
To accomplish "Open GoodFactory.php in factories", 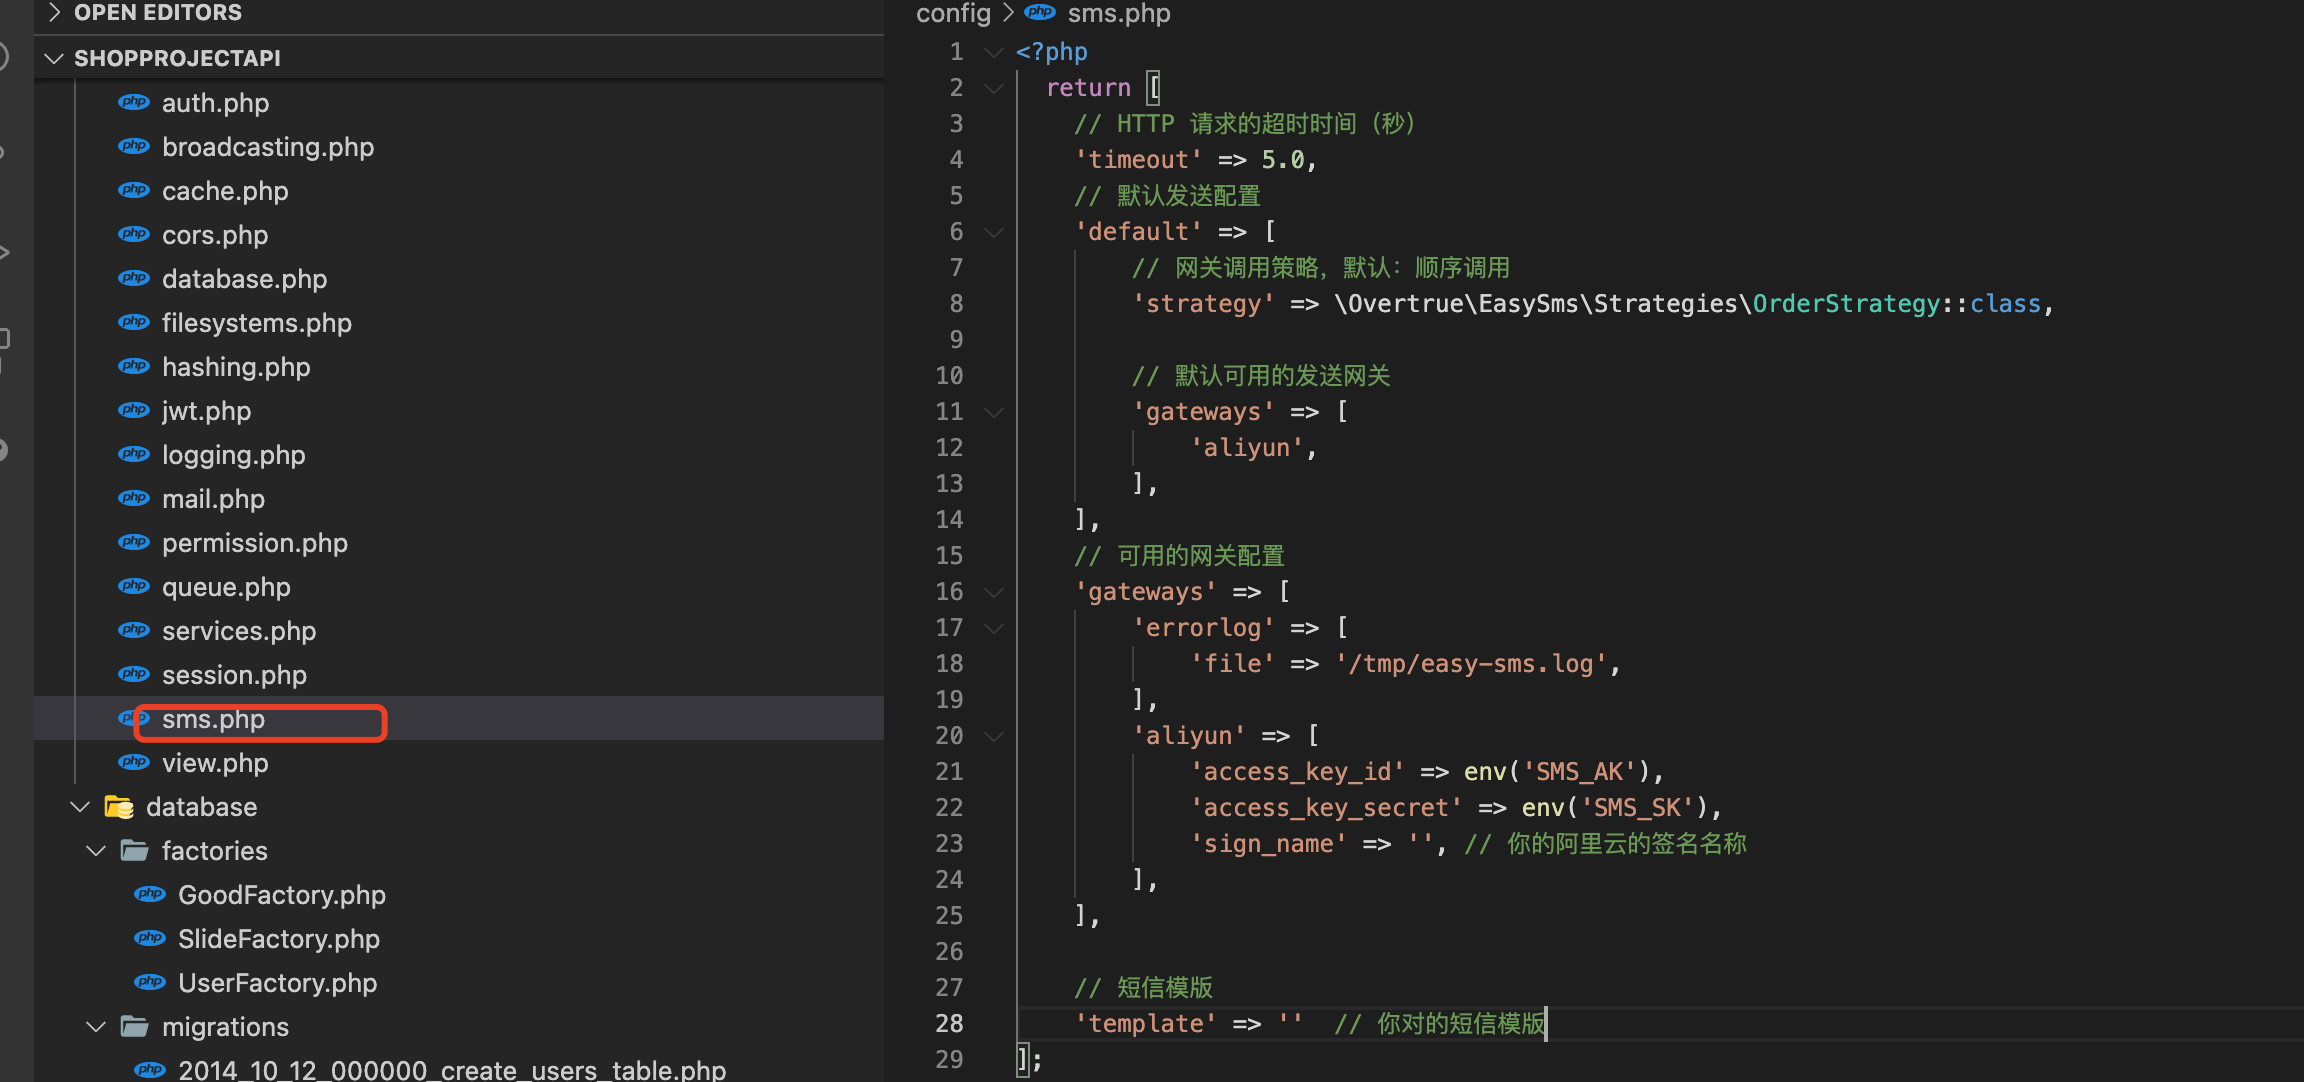I will point(282,895).
